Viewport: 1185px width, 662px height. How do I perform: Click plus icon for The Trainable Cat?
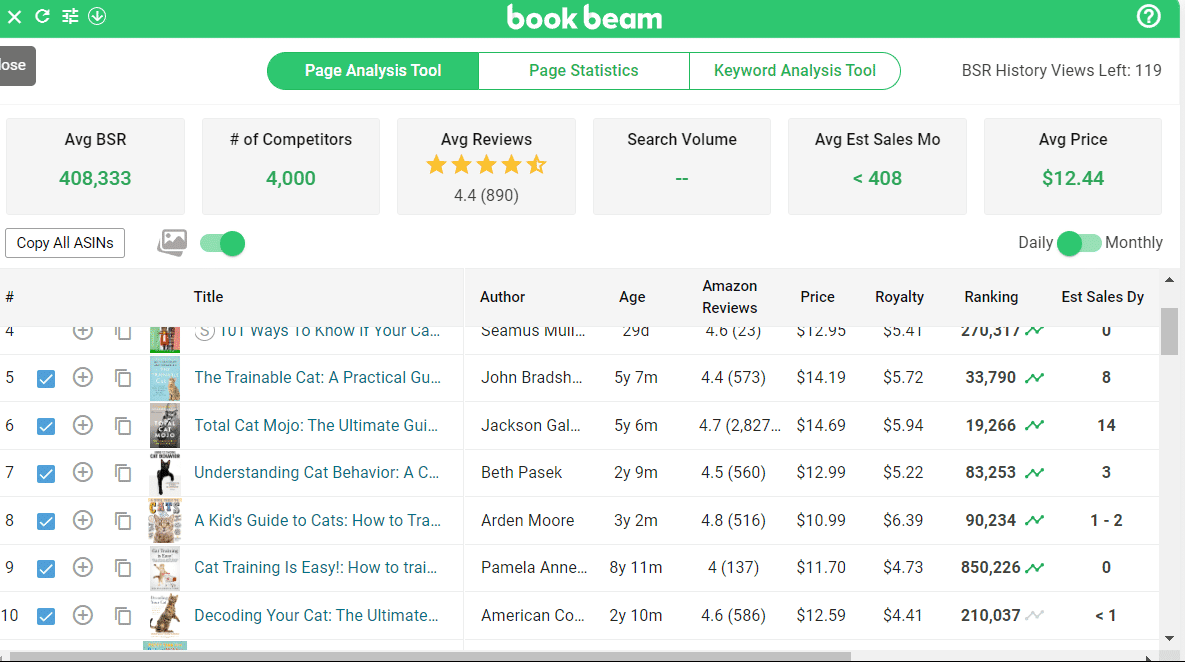[83, 378]
